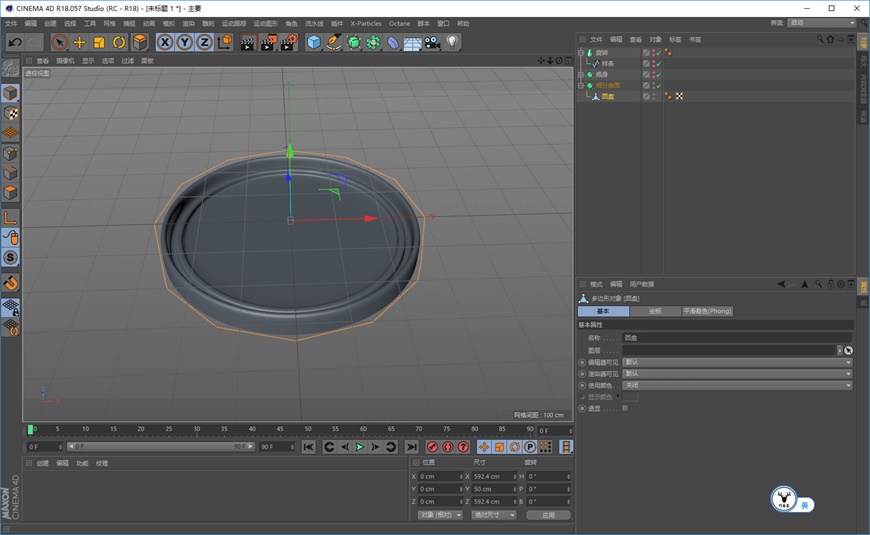Expand the third object (green sphere) row
Image resolution: width=870 pixels, height=535 pixels.
[x=581, y=74]
